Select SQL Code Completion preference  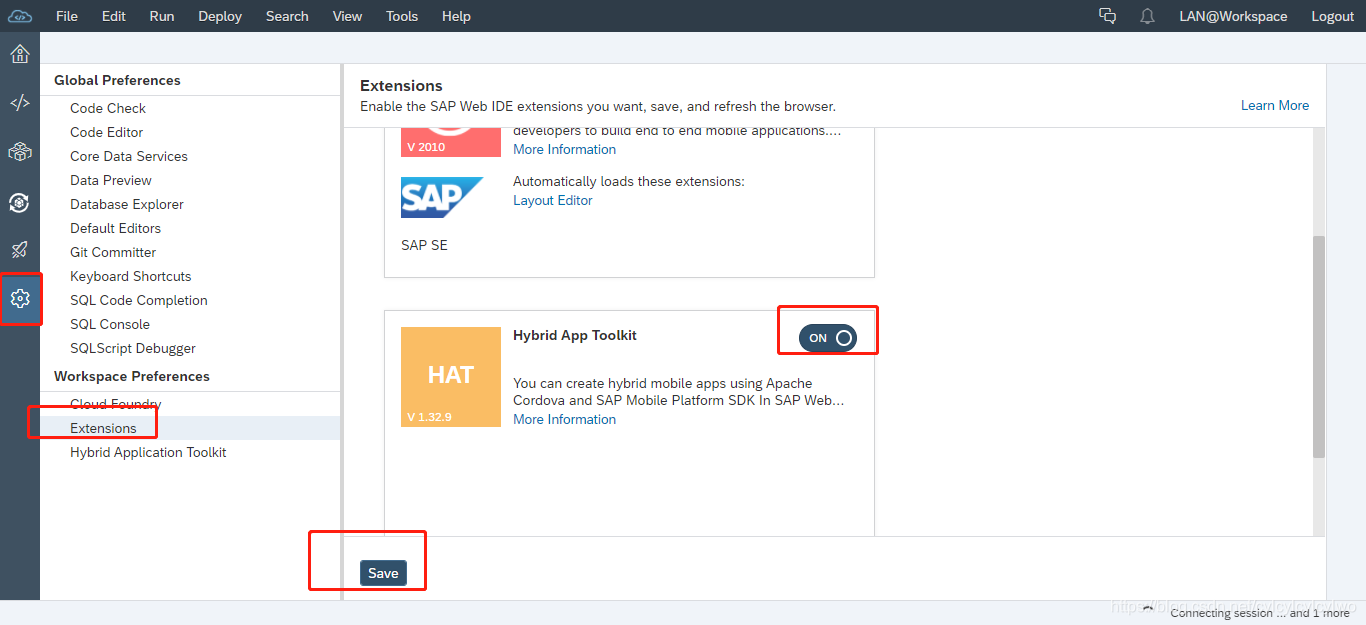point(139,300)
